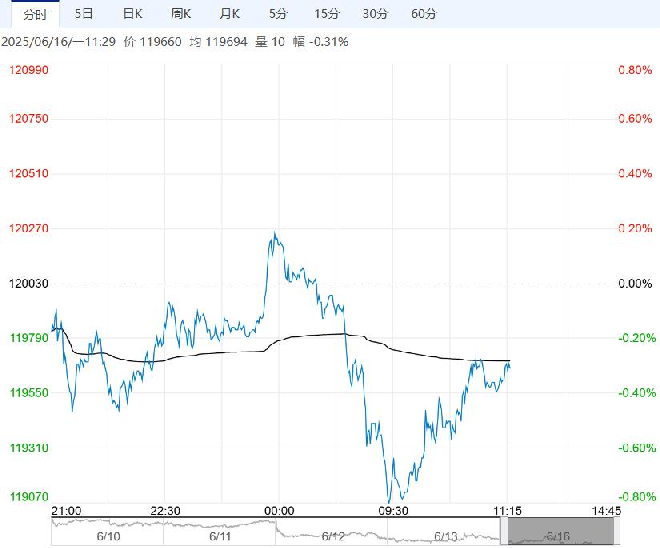This screenshot has width=660, height=548.
Task: Click the 0.60% positive percent label
Action: point(635,119)
